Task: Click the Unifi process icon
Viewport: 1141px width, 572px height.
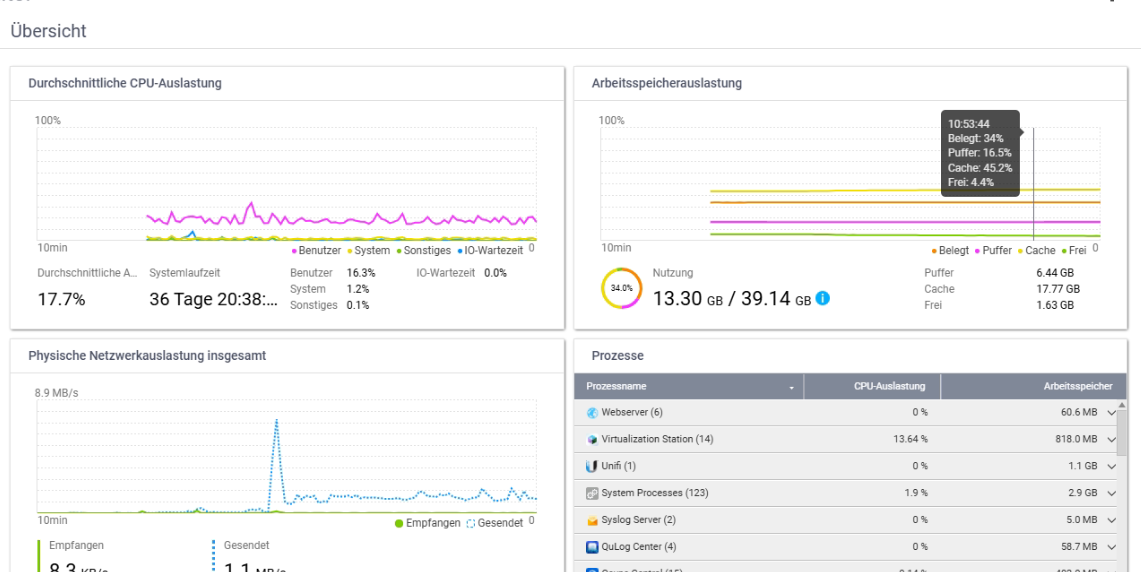Action: click(592, 466)
